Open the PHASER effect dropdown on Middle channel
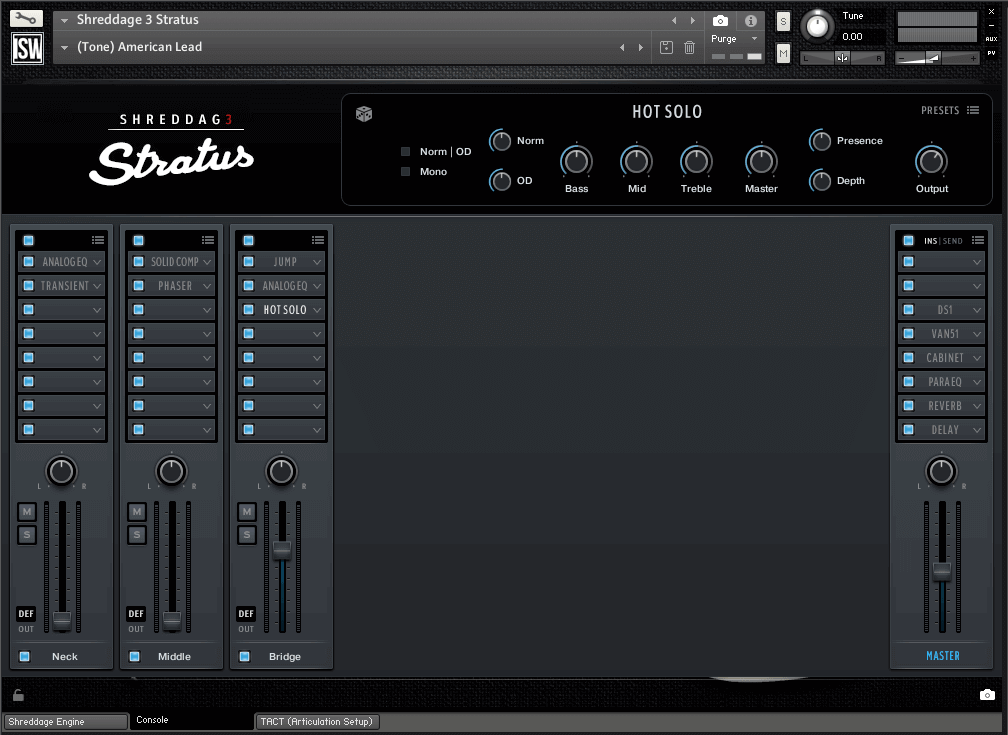1008x735 pixels. click(171, 285)
